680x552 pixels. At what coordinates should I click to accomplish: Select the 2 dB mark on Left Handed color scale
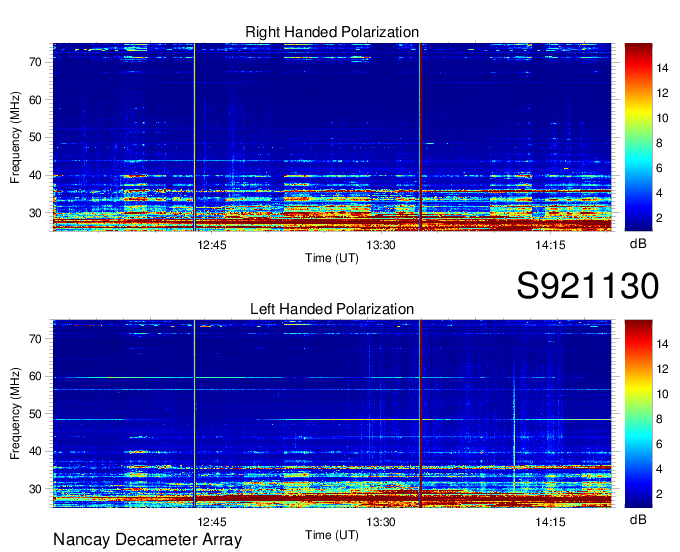click(659, 494)
